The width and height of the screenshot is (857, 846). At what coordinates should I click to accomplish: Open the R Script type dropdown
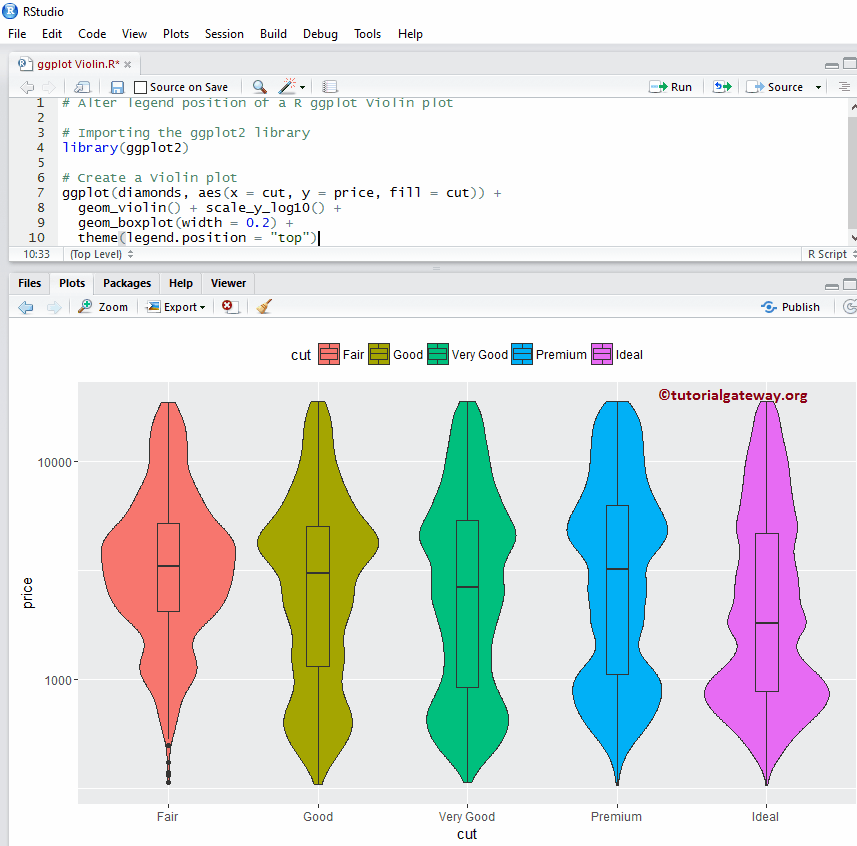(828, 254)
